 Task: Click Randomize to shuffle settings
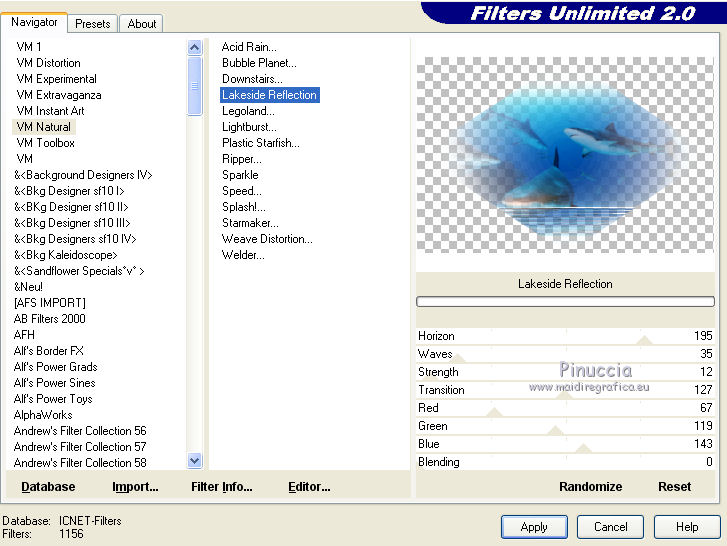tap(590, 487)
